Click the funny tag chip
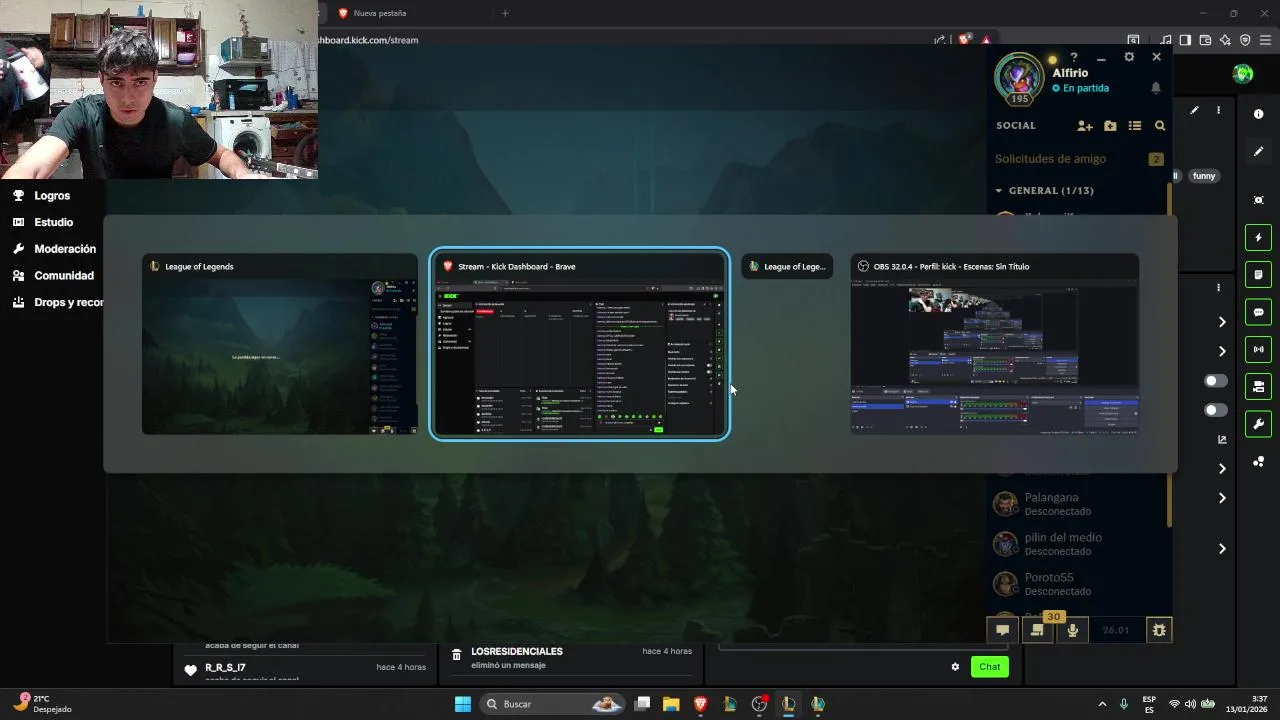Image resolution: width=1280 pixels, height=720 pixels. coord(1204,176)
